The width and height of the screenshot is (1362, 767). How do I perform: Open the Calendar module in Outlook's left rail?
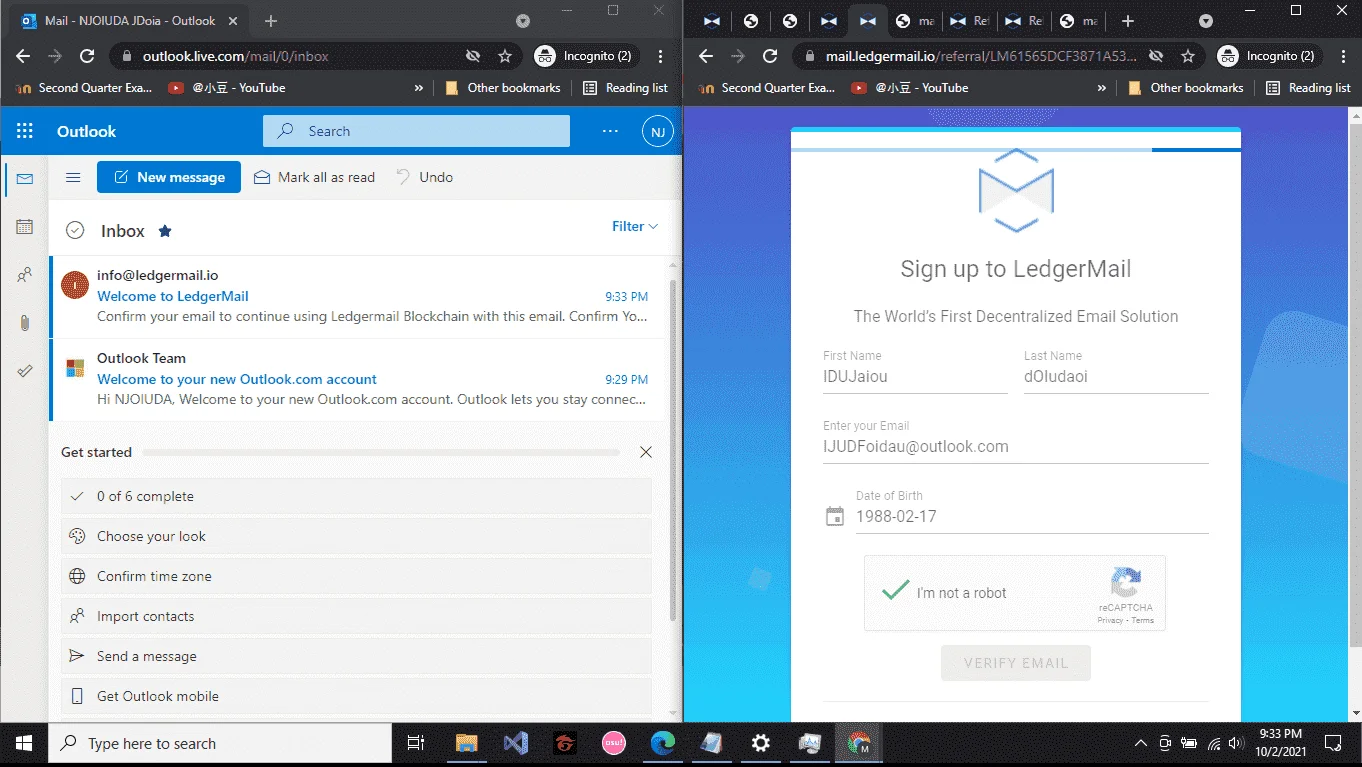[25, 227]
